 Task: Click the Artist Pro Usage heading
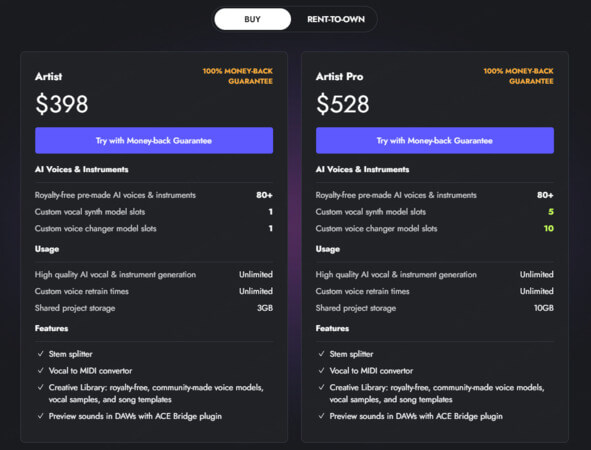coord(328,249)
